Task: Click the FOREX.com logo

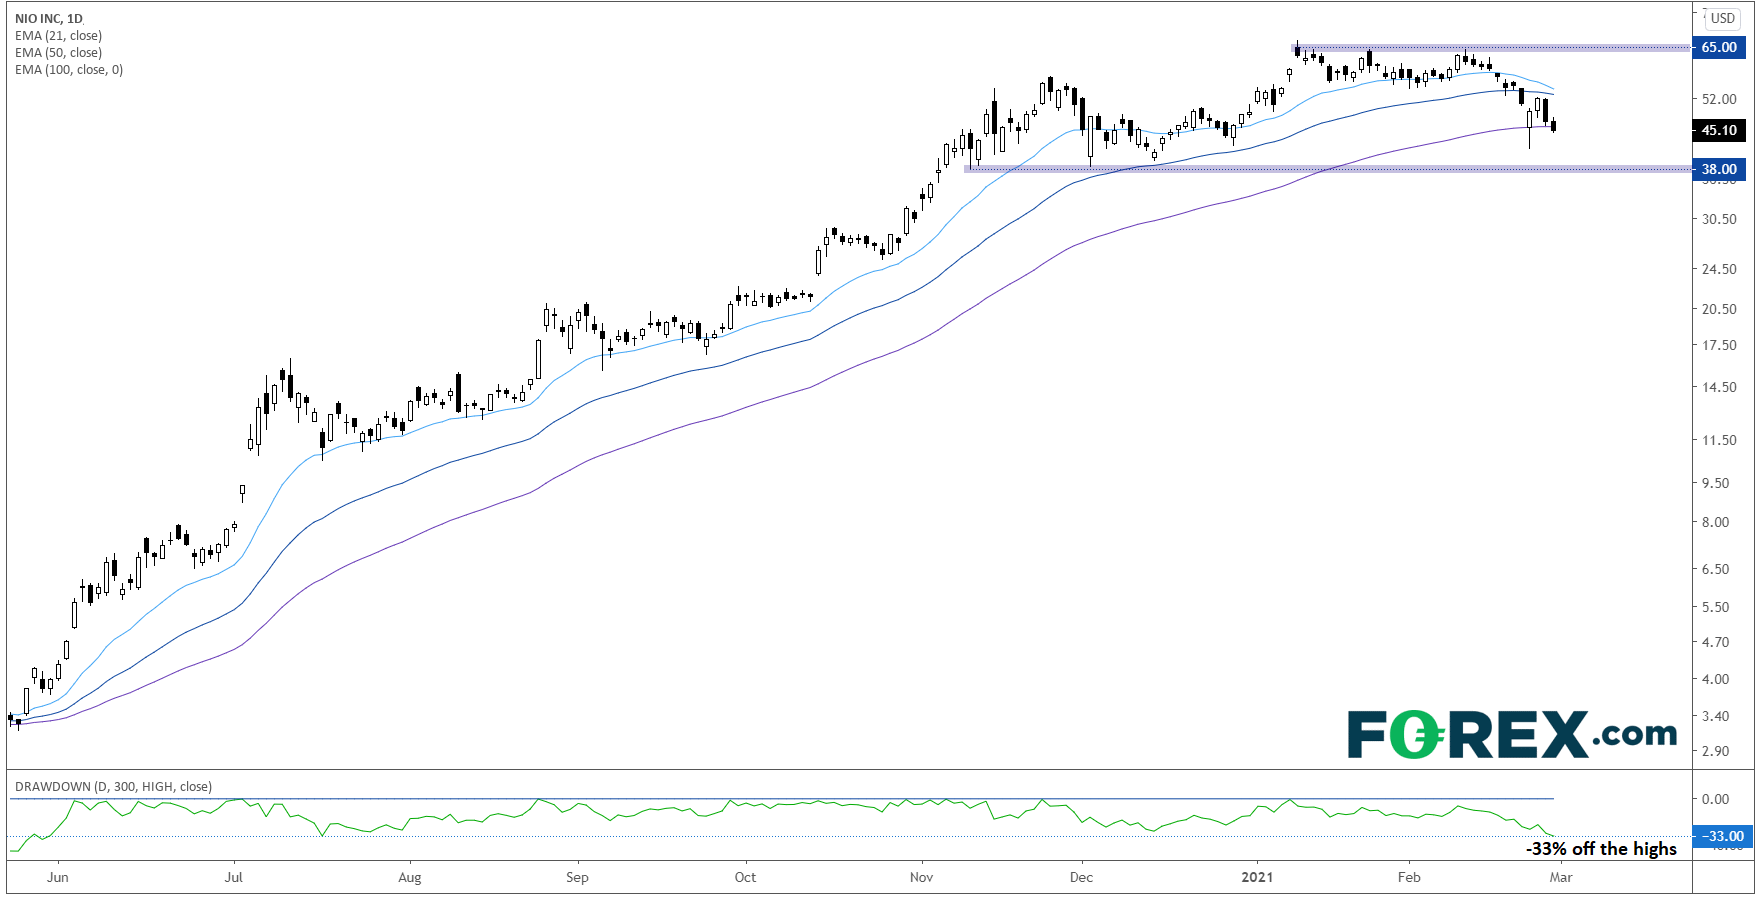Action: coord(1511,734)
